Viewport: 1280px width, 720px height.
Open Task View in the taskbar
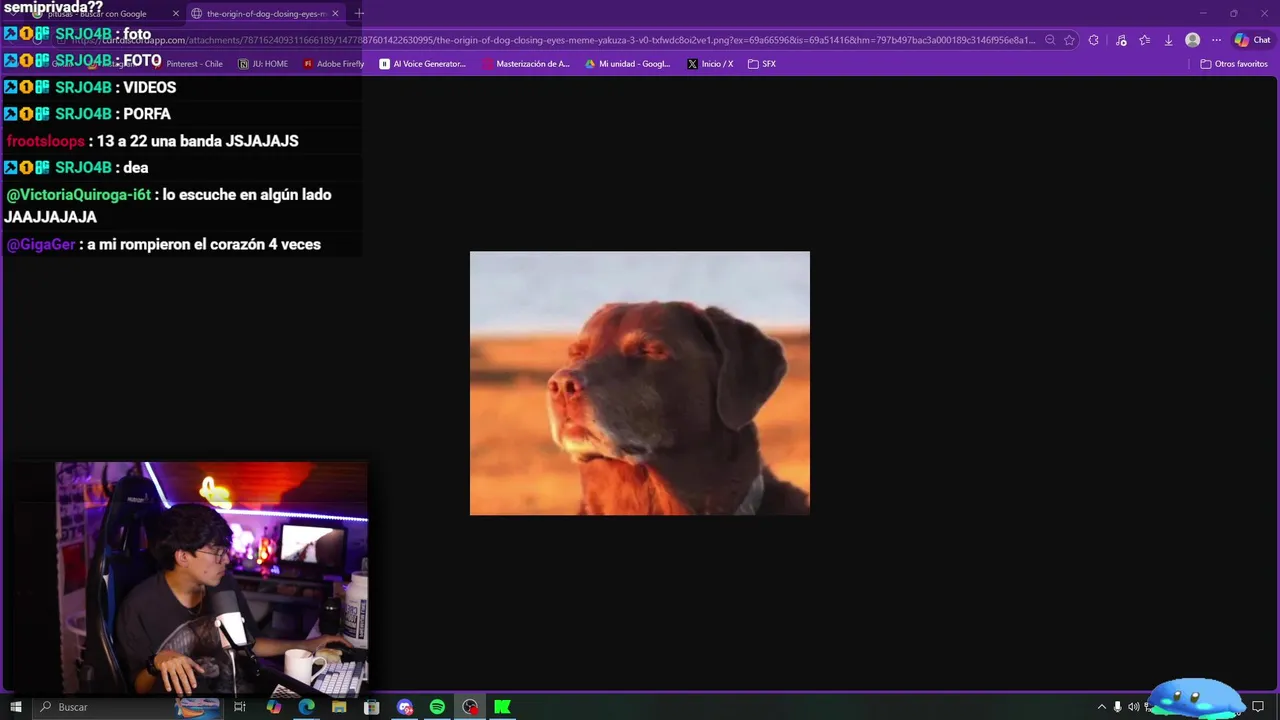pyautogui.click(x=239, y=707)
